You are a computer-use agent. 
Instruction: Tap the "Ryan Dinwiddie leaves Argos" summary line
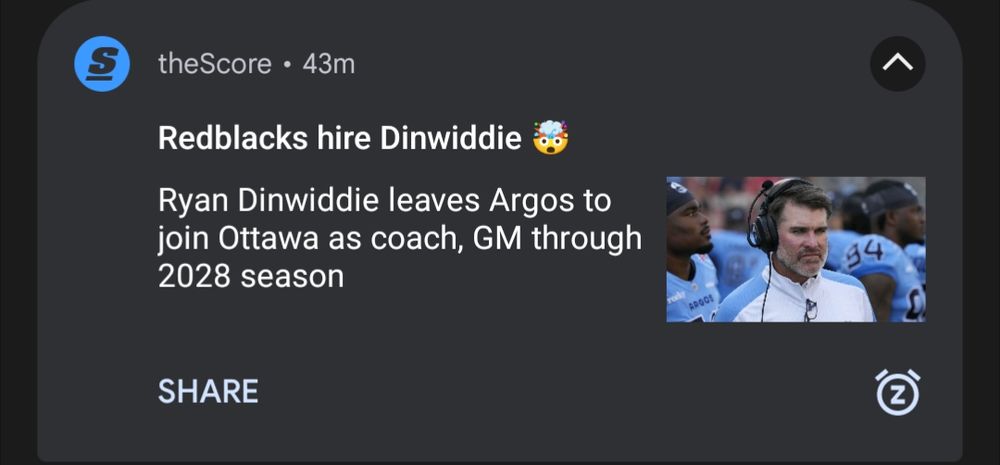tap(384, 200)
